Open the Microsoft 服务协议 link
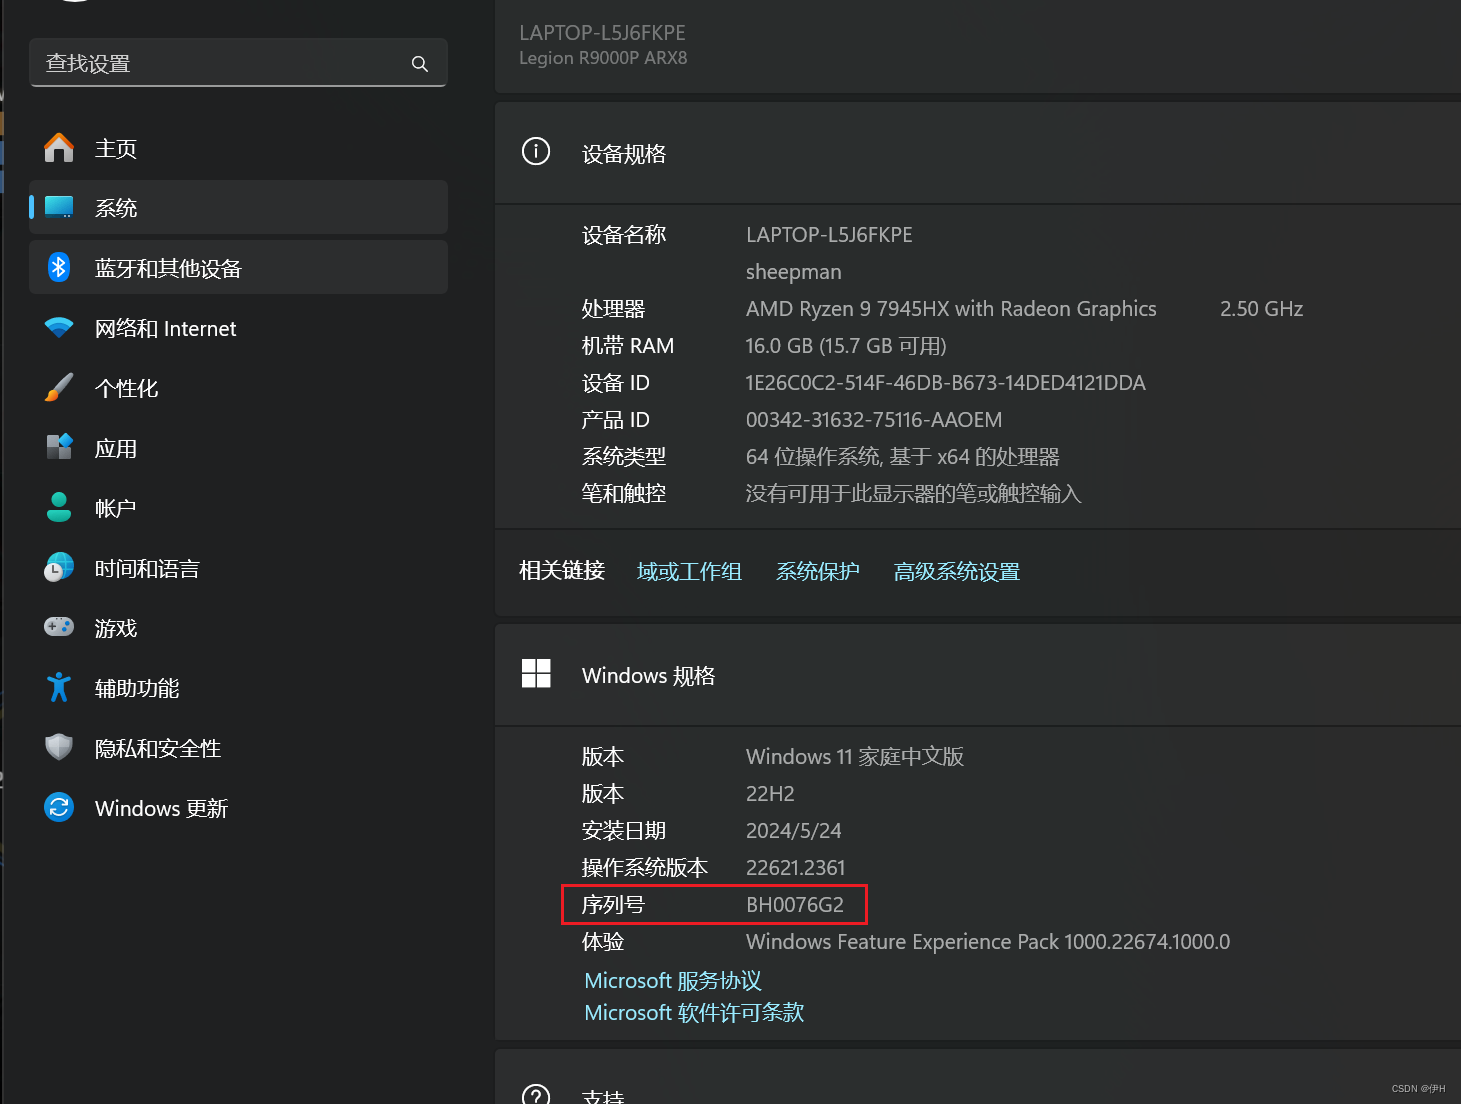 [673, 981]
